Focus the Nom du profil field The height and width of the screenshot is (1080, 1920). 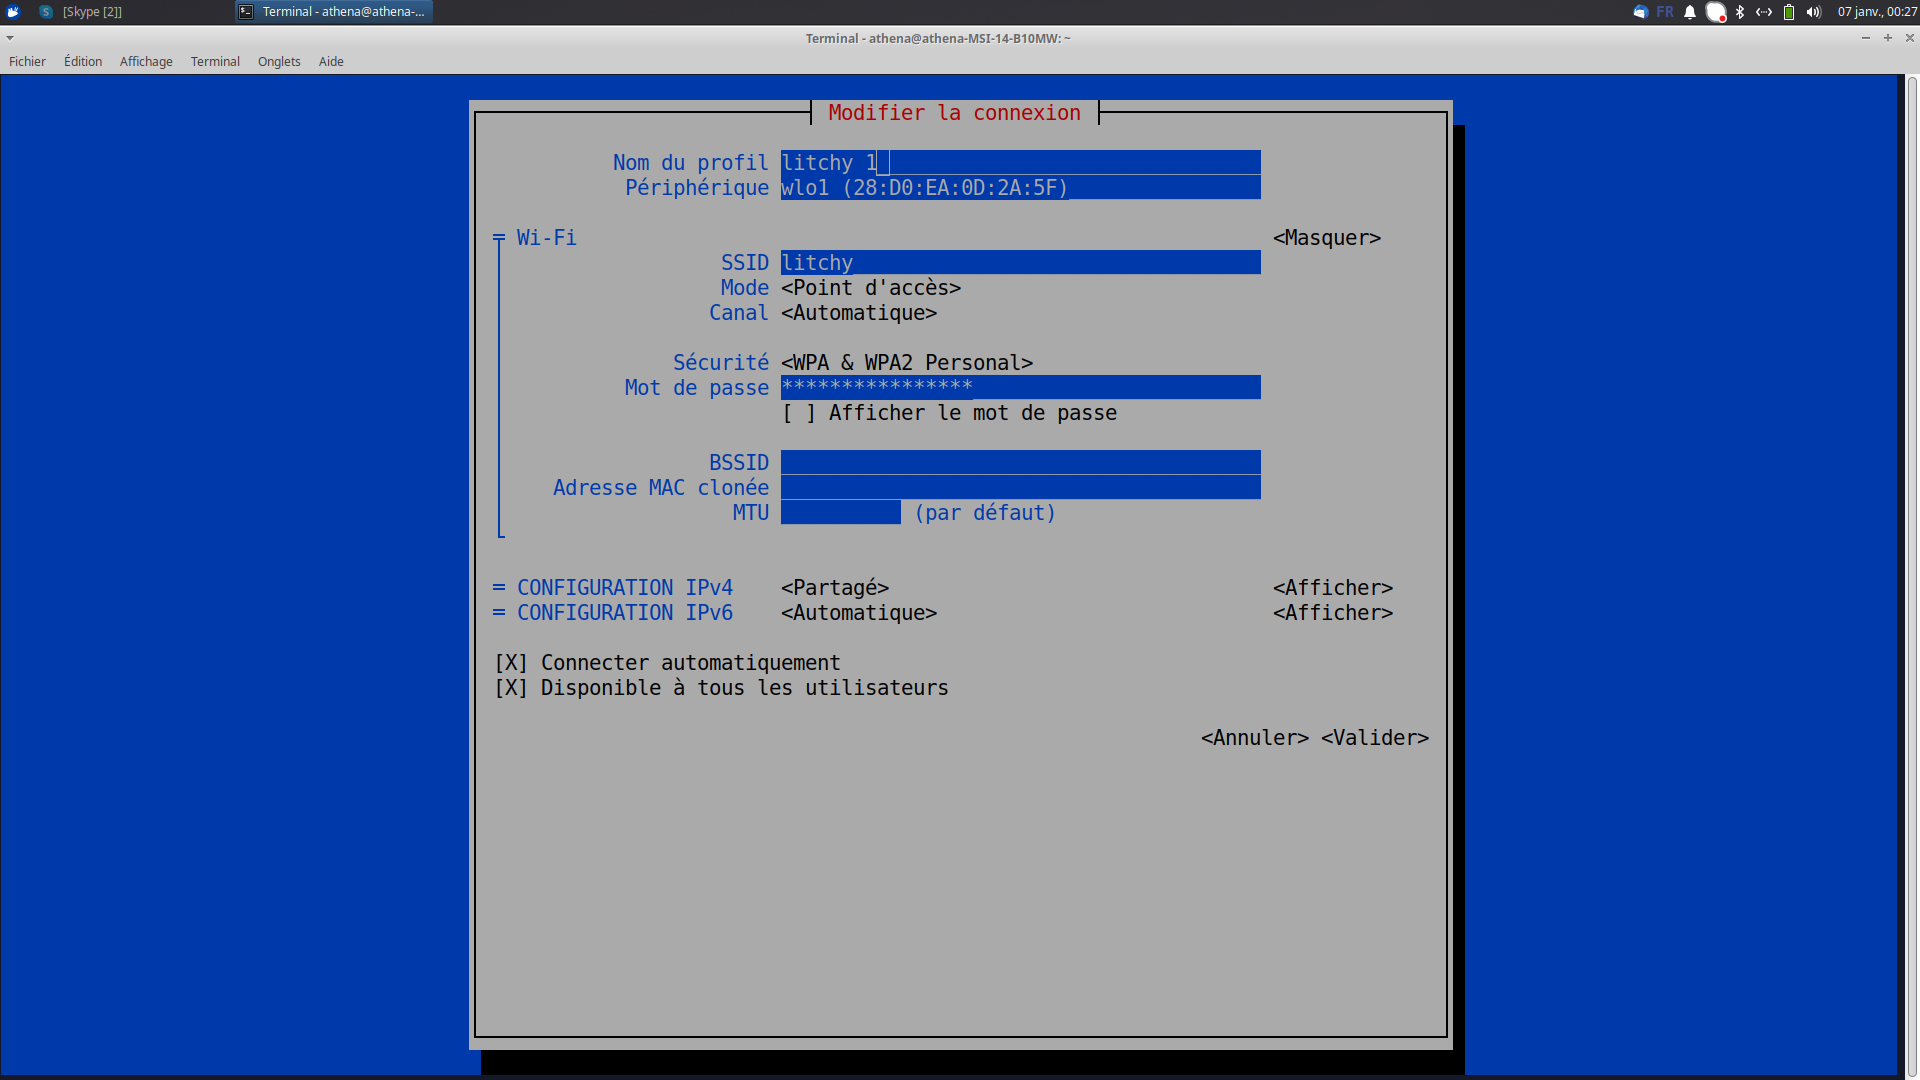1020,162
